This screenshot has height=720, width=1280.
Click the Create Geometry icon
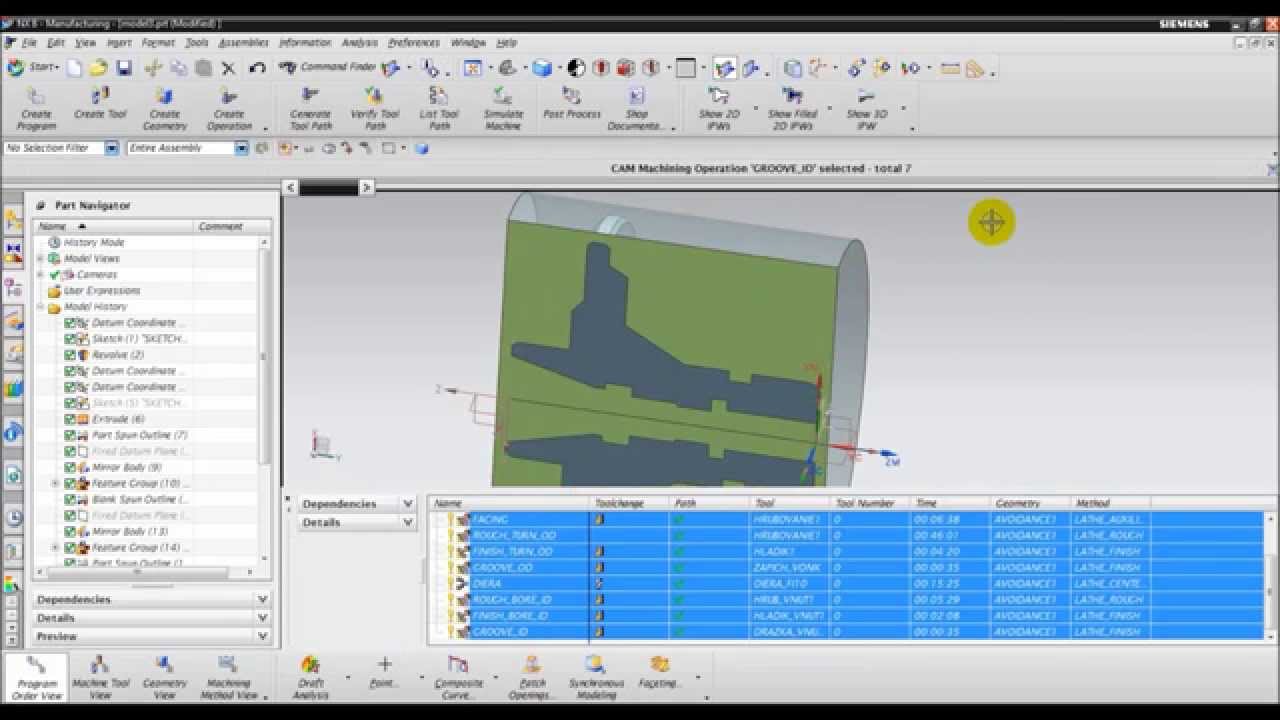click(164, 108)
